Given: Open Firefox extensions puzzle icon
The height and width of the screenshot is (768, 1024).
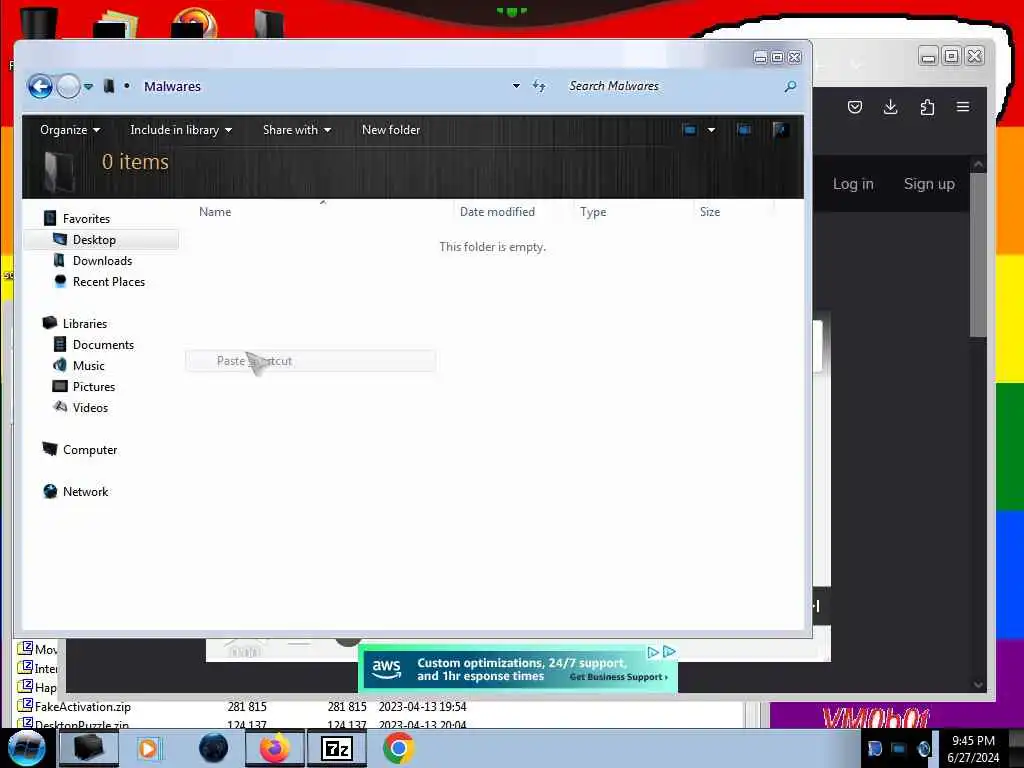Looking at the screenshot, I should pos(927,107).
